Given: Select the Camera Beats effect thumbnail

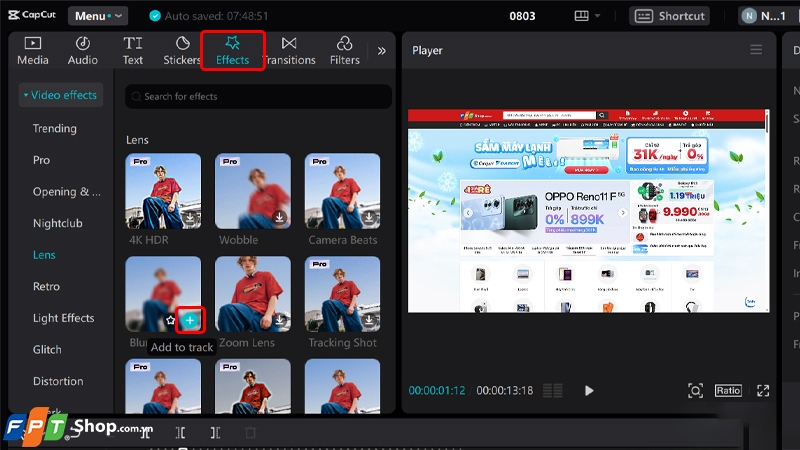Looking at the screenshot, I should tap(342, 191).
